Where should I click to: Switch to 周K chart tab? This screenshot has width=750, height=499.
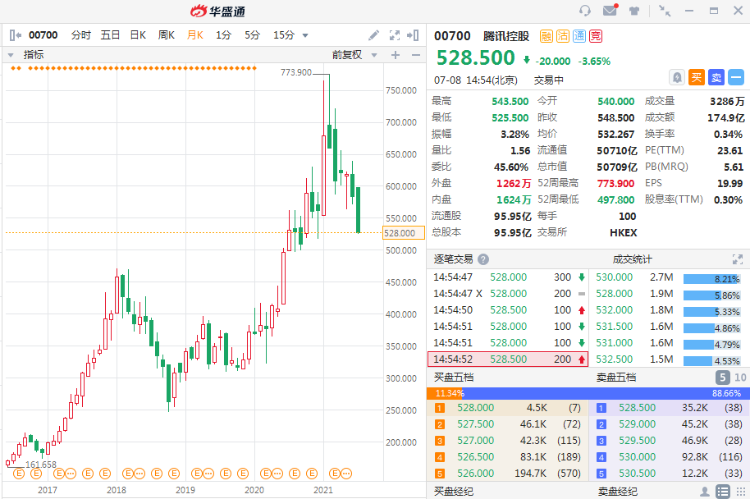(166, 35)
